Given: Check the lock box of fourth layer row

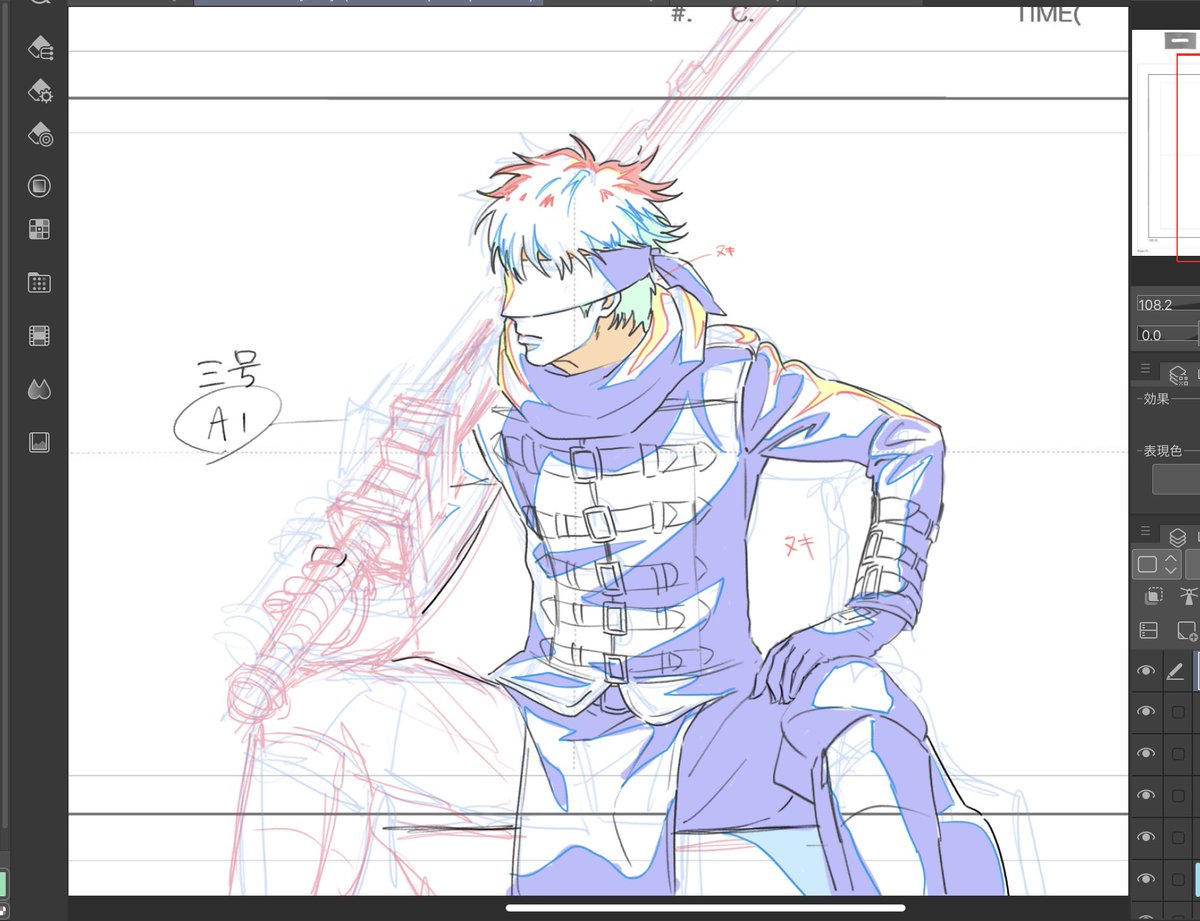Looking at the screenshot, I should tap(1178, 795).
